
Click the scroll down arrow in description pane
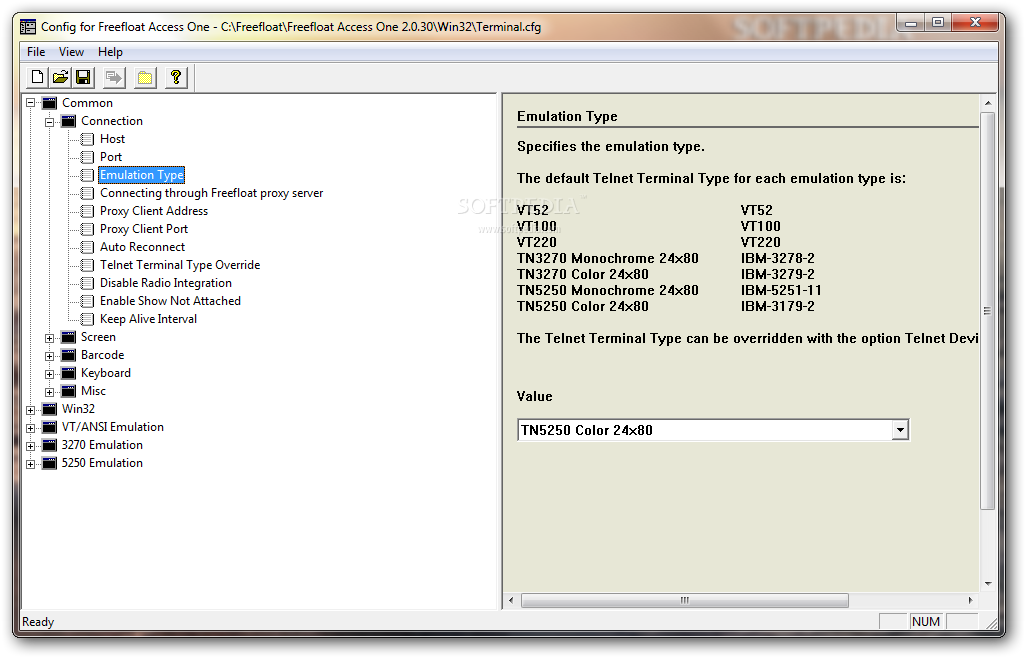[x=987, y=583]
